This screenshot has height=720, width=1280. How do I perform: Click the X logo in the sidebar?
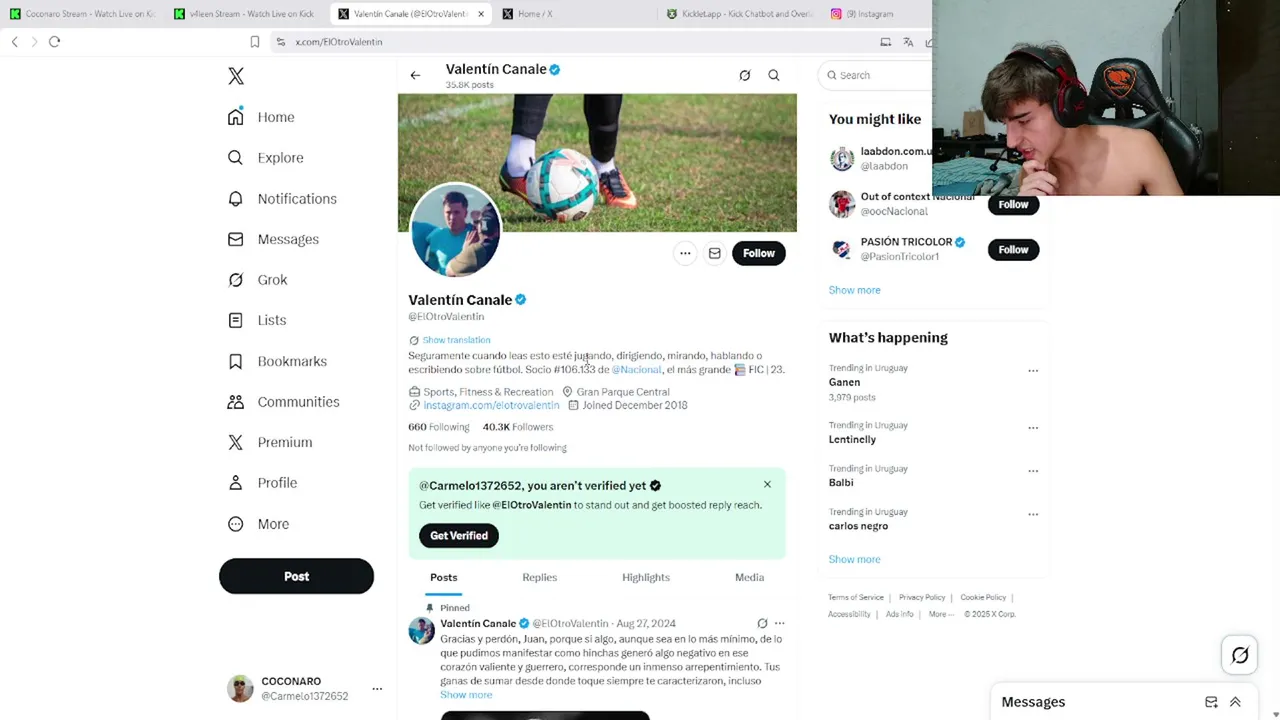[x=236, y=76]
